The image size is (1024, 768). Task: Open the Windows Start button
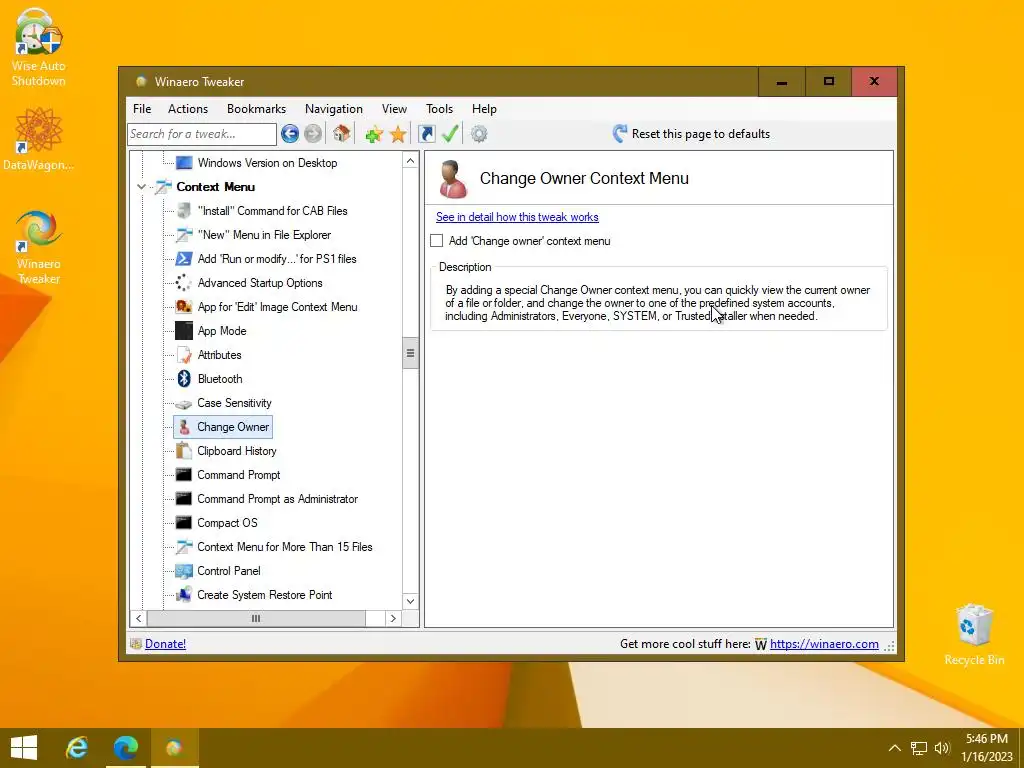[x=24, y=748]
